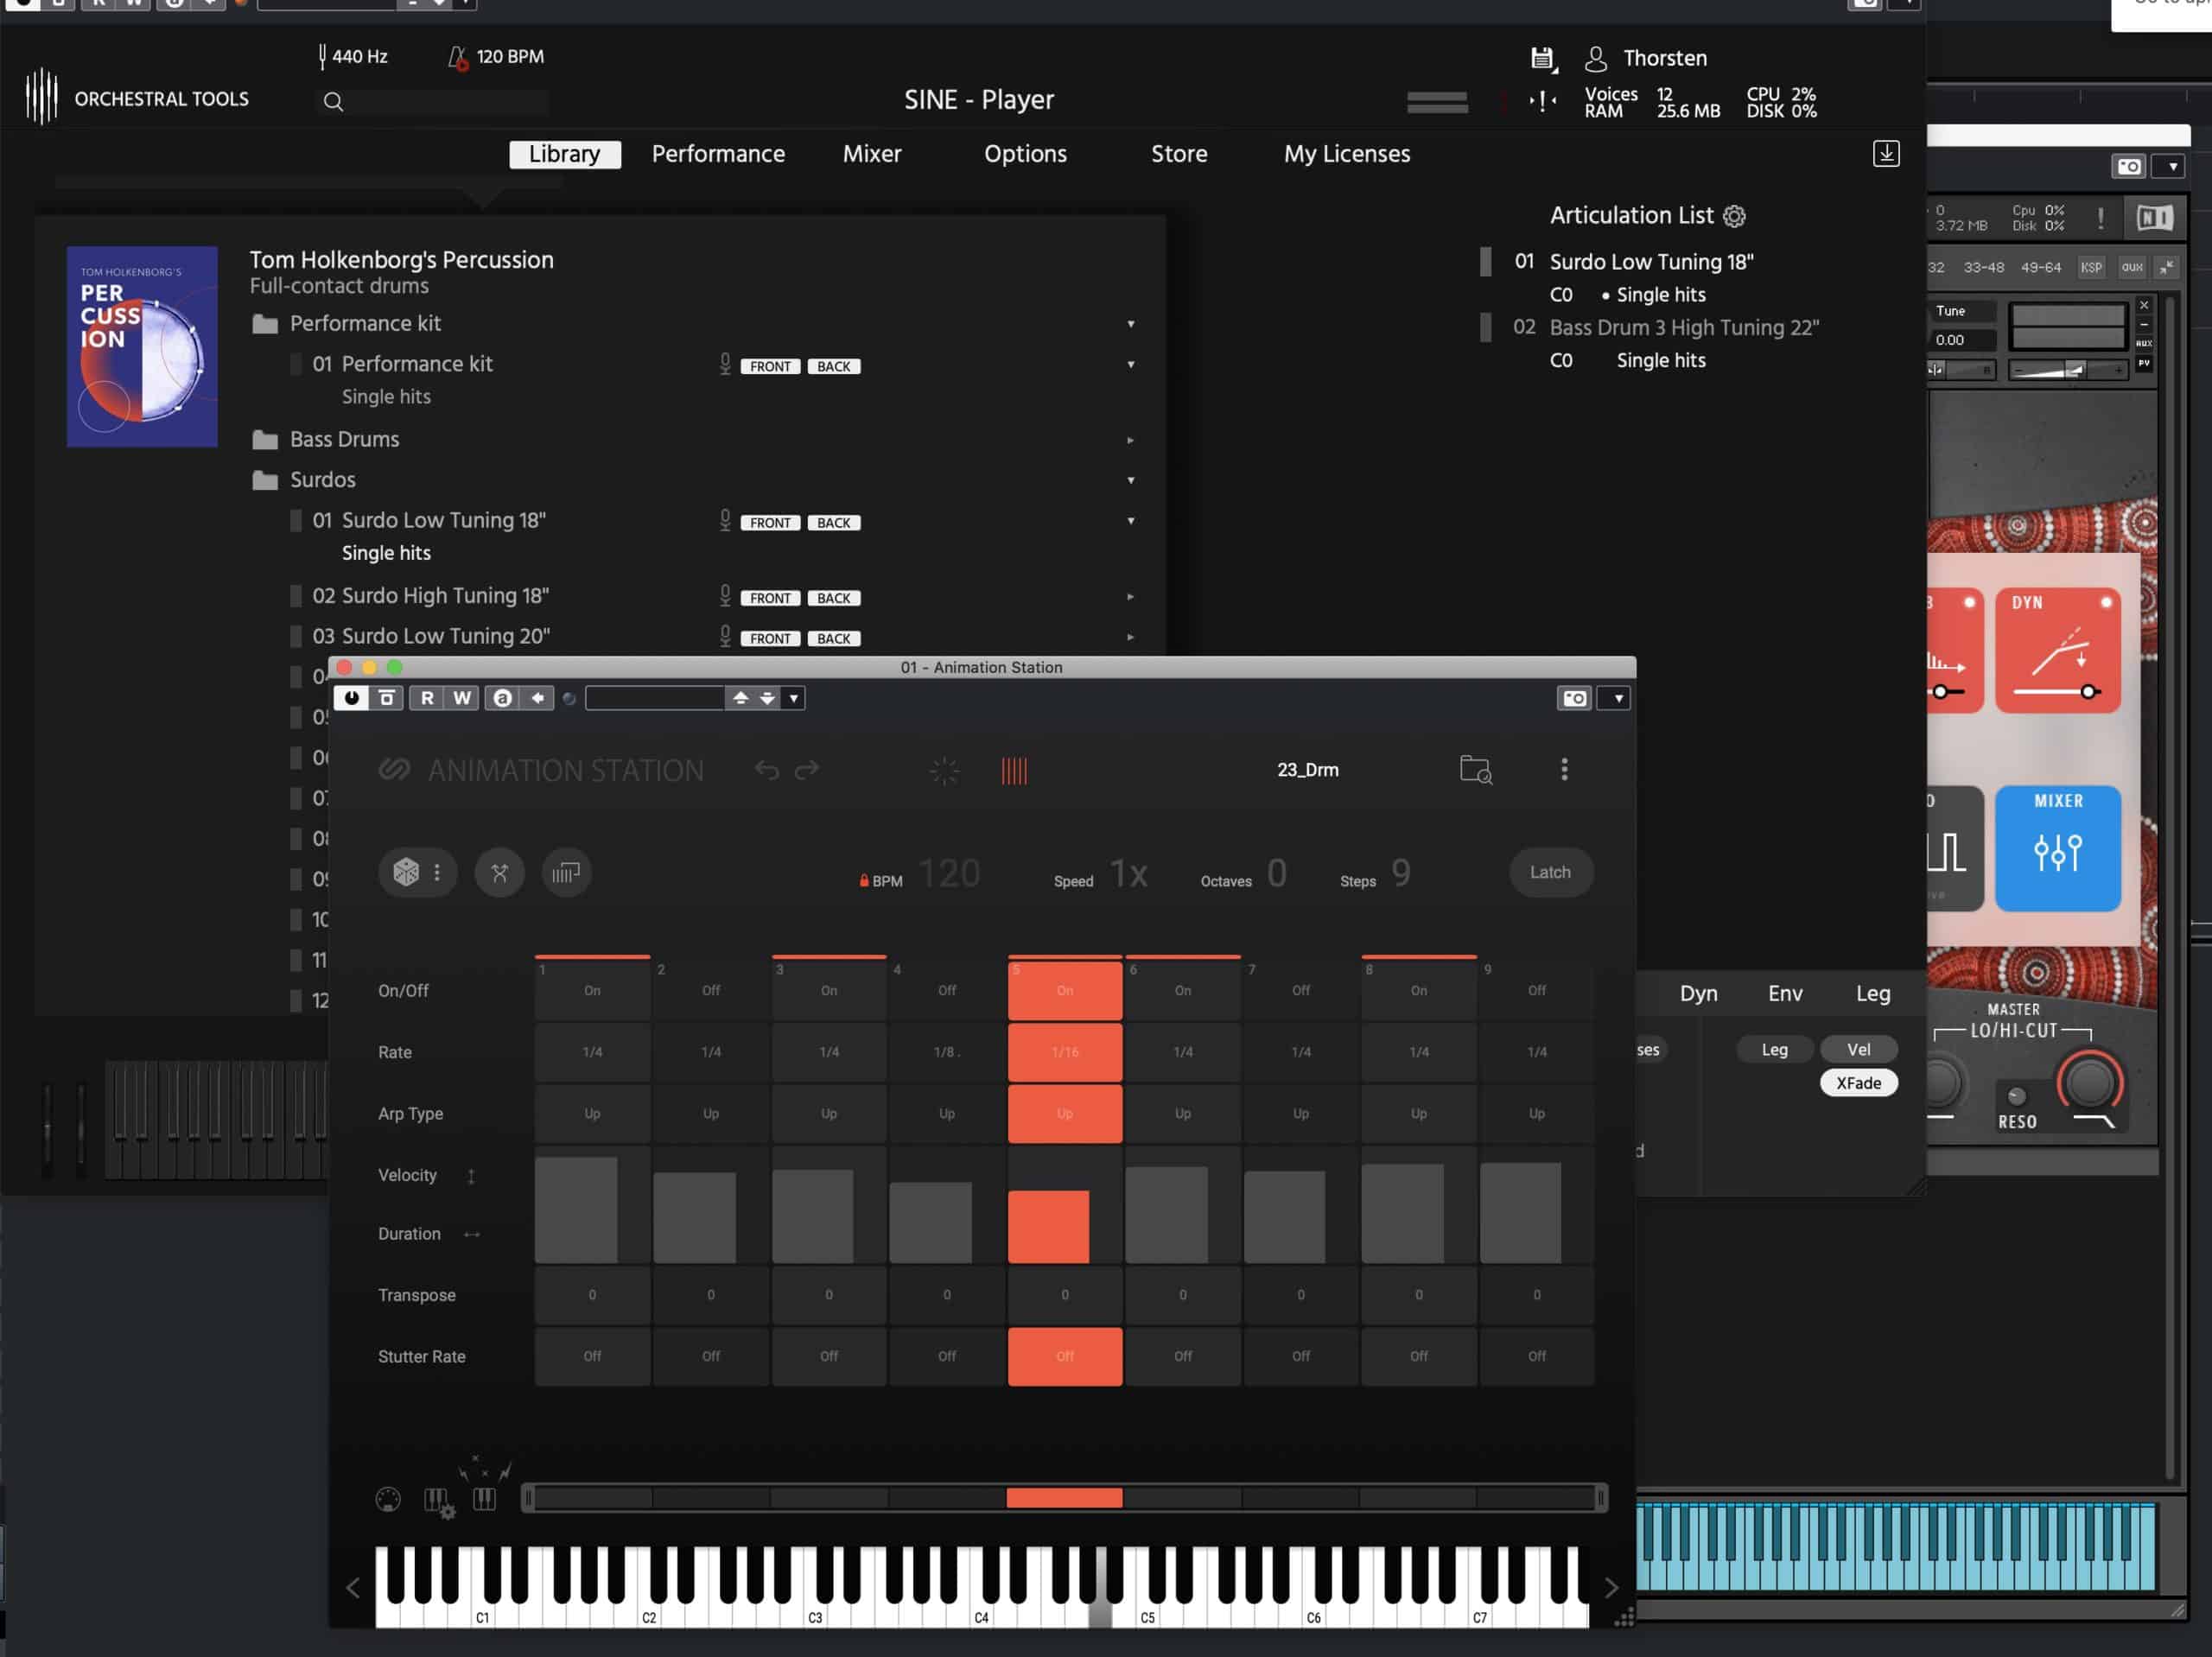
Task: Open the Store tab
Action: click(1179, 154)
